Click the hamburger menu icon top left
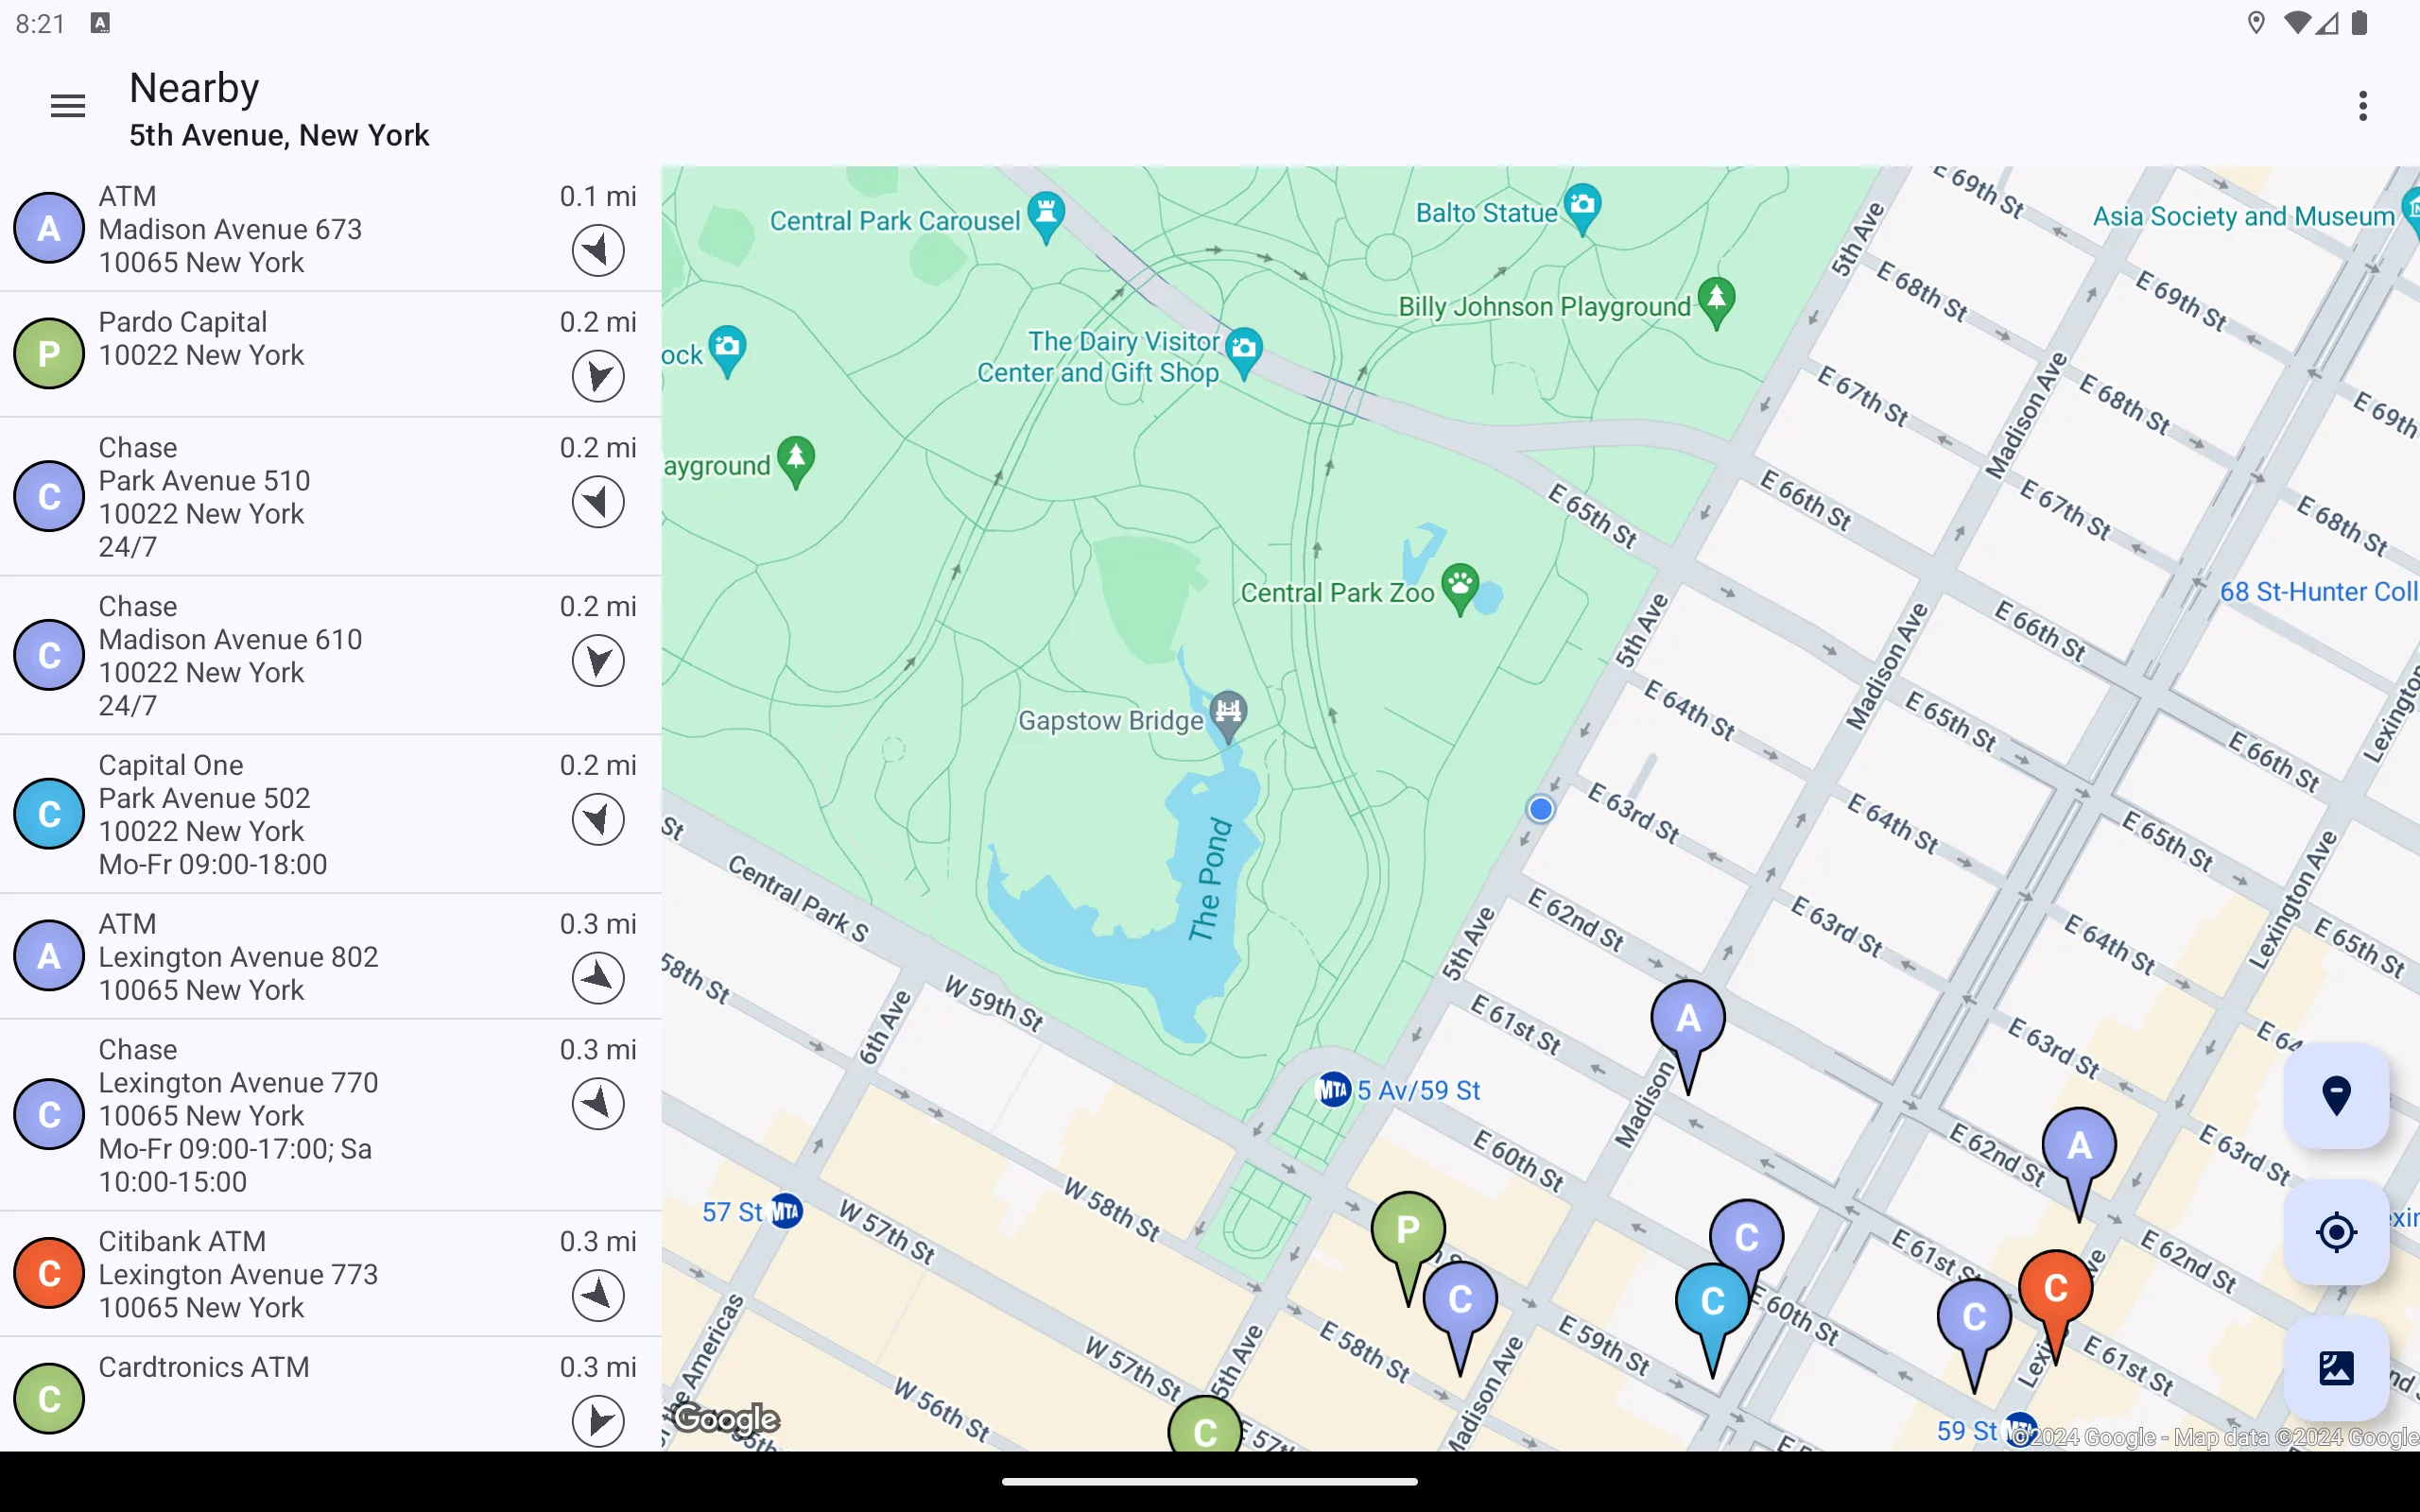This screenshot has width=2420, height=1512. [68, 106]
